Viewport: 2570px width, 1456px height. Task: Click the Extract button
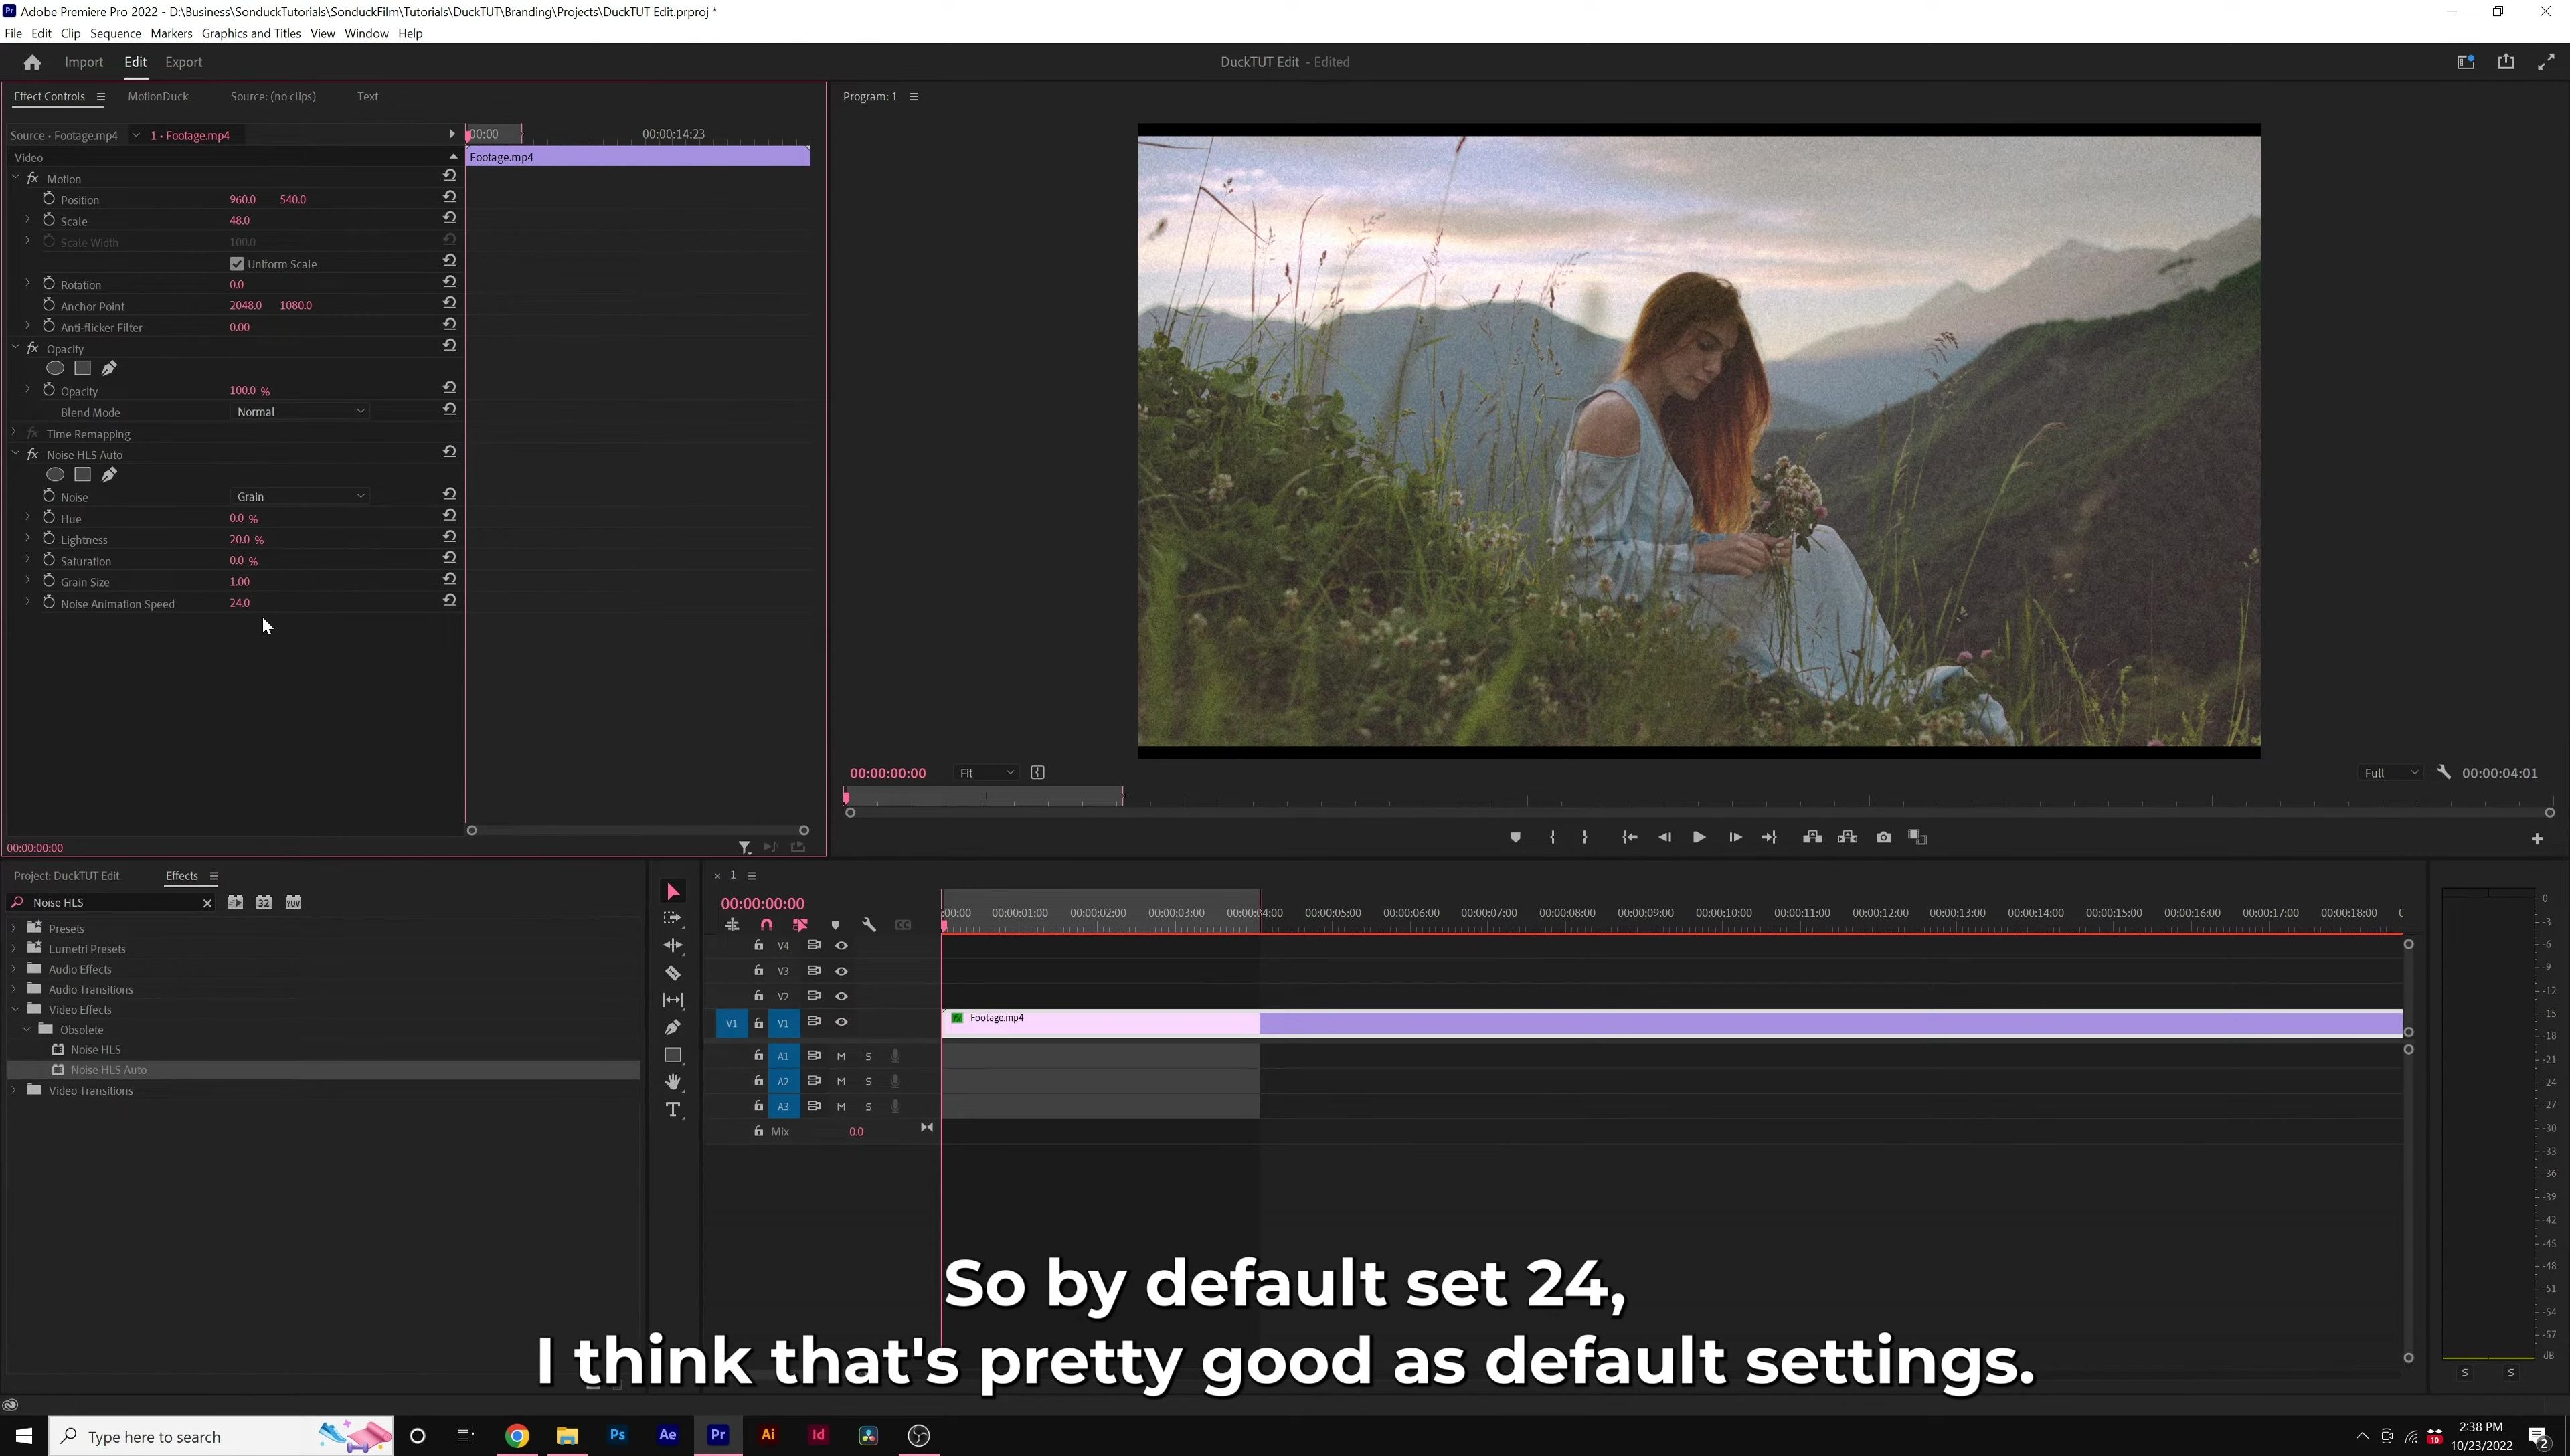coord(1847,837)
